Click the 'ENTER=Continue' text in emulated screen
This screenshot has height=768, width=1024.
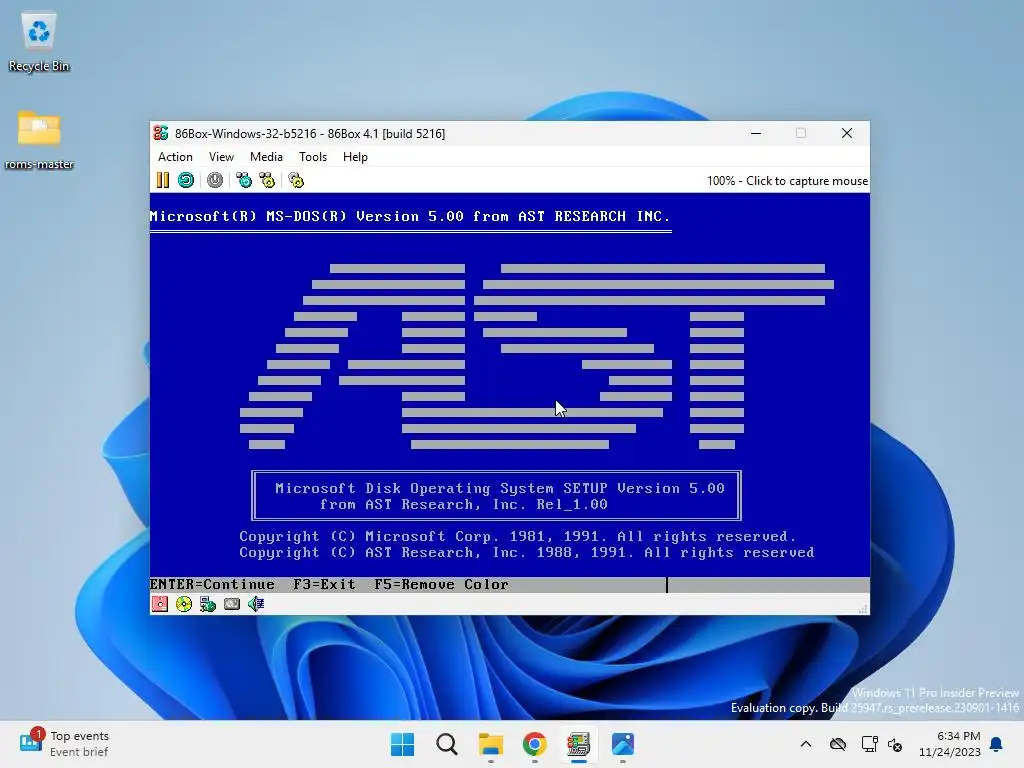[212, 584]
